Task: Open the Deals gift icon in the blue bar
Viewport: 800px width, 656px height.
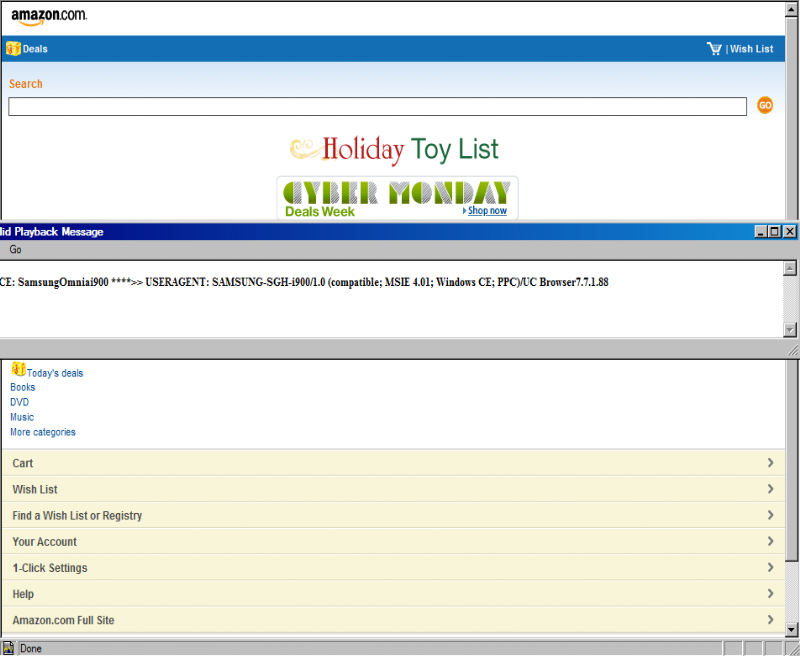Action: pyautogui.click(x=13, y=48)
